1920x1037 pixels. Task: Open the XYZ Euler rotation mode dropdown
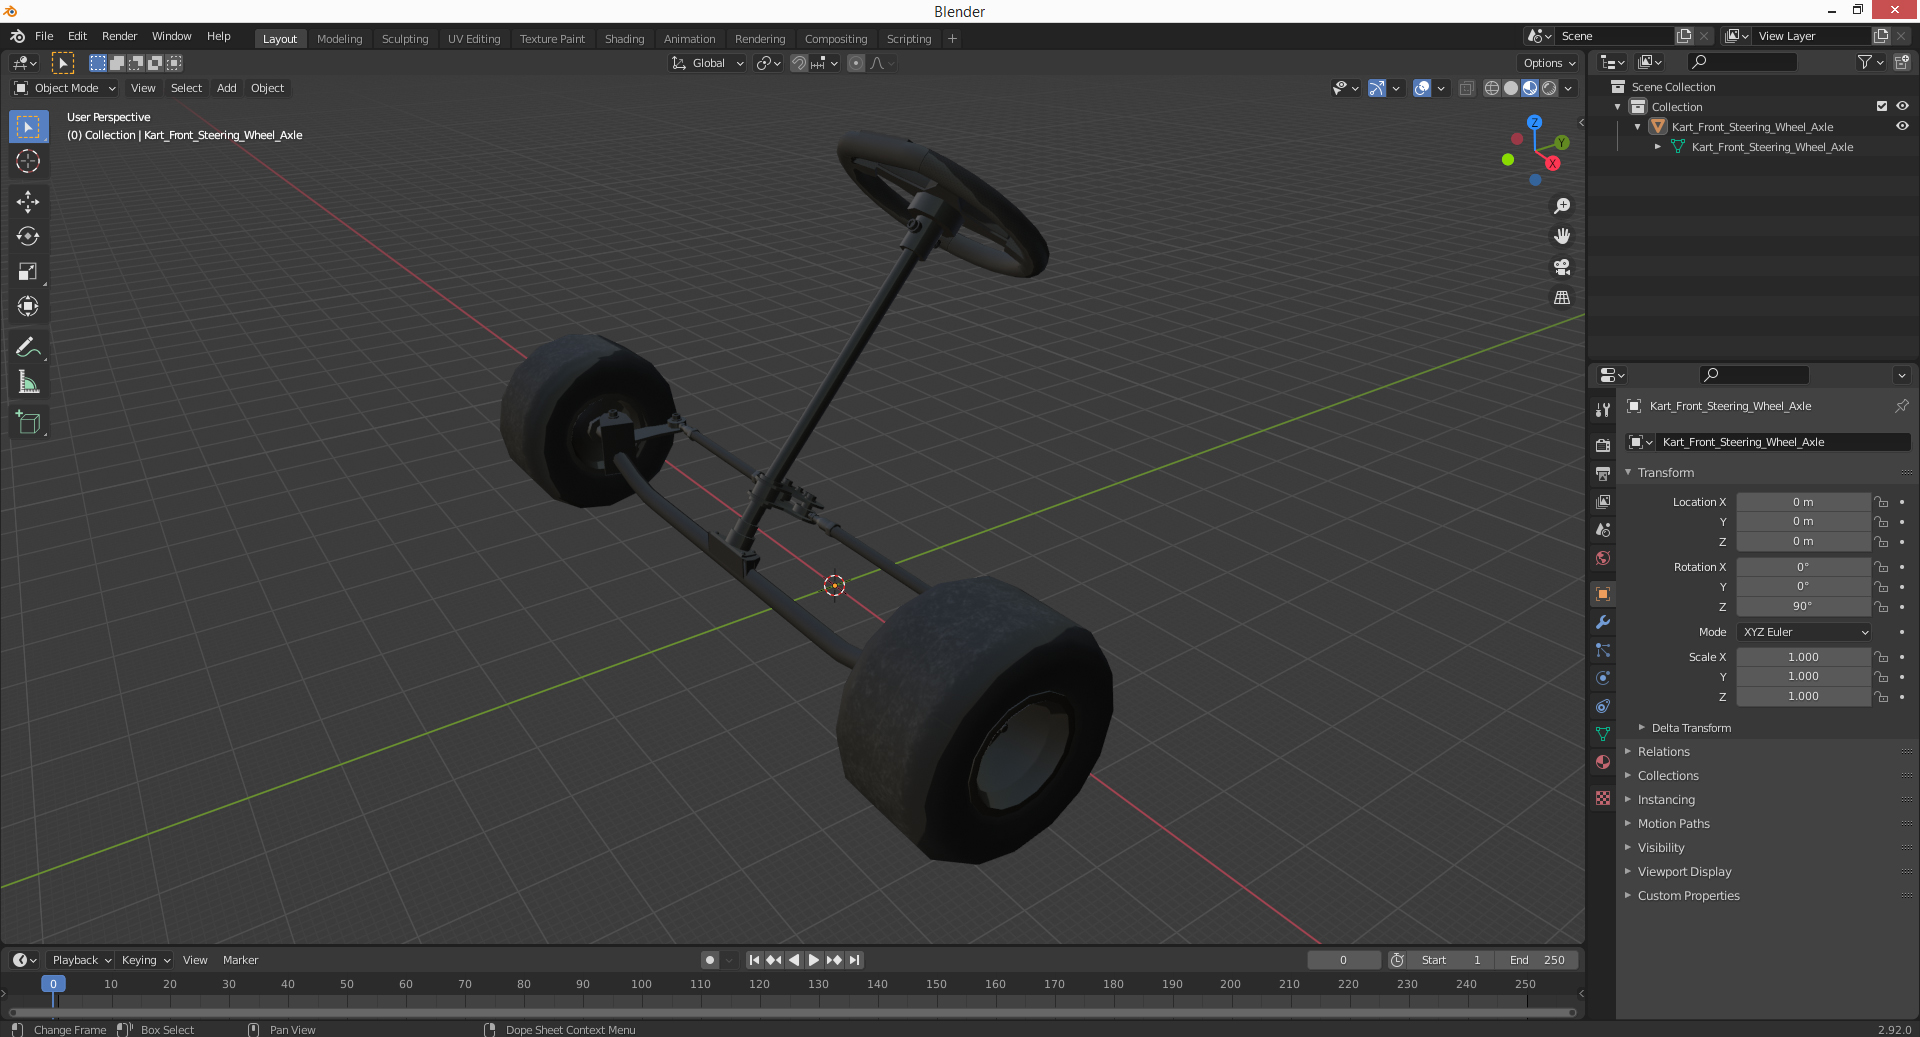point(1804,632)
